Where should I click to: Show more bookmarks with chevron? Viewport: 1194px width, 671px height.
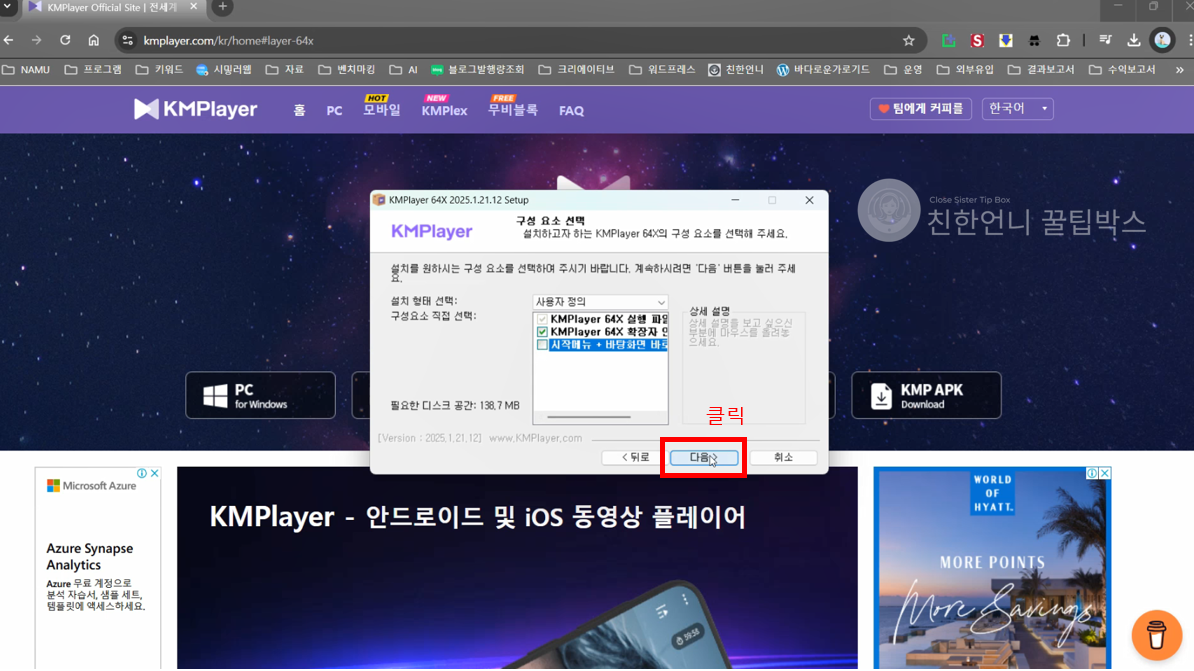click(1180, 69)
